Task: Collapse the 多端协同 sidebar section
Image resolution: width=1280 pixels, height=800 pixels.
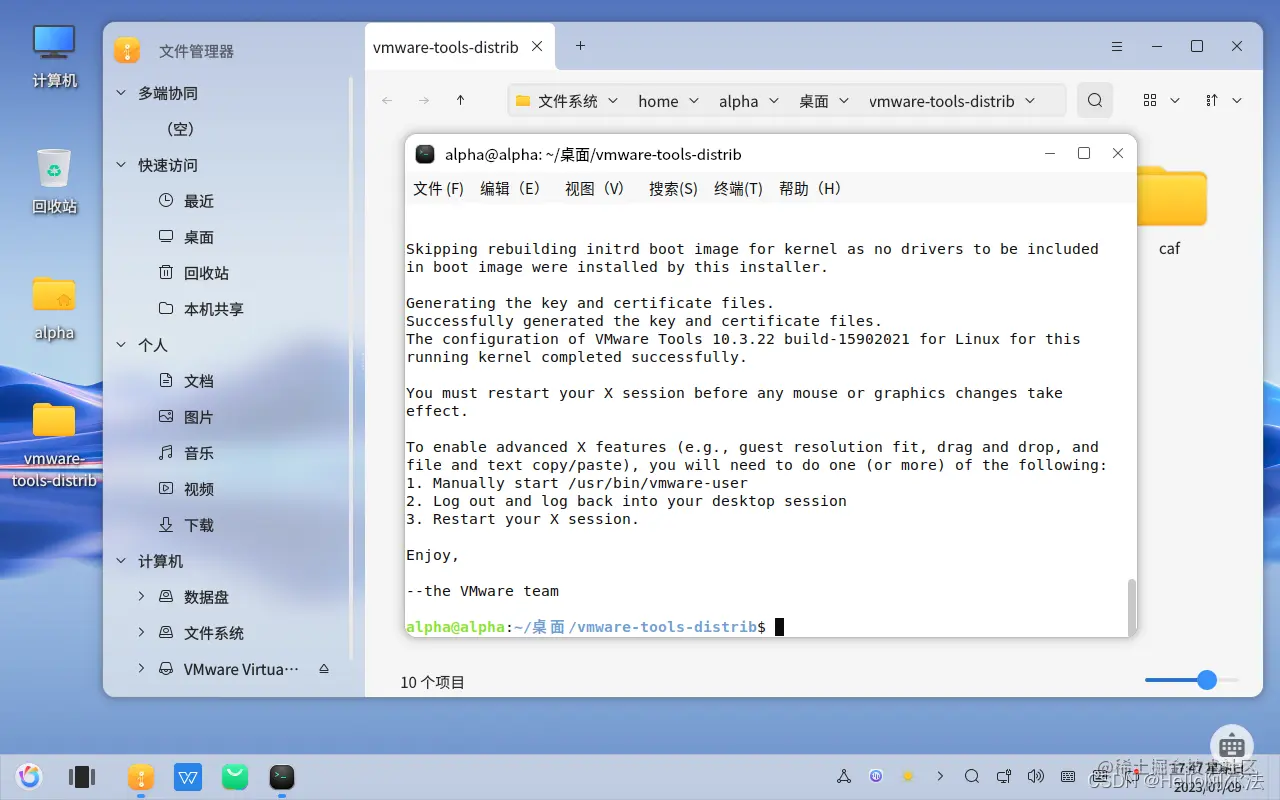Action: pyautogui.click(x=121, y=93)
